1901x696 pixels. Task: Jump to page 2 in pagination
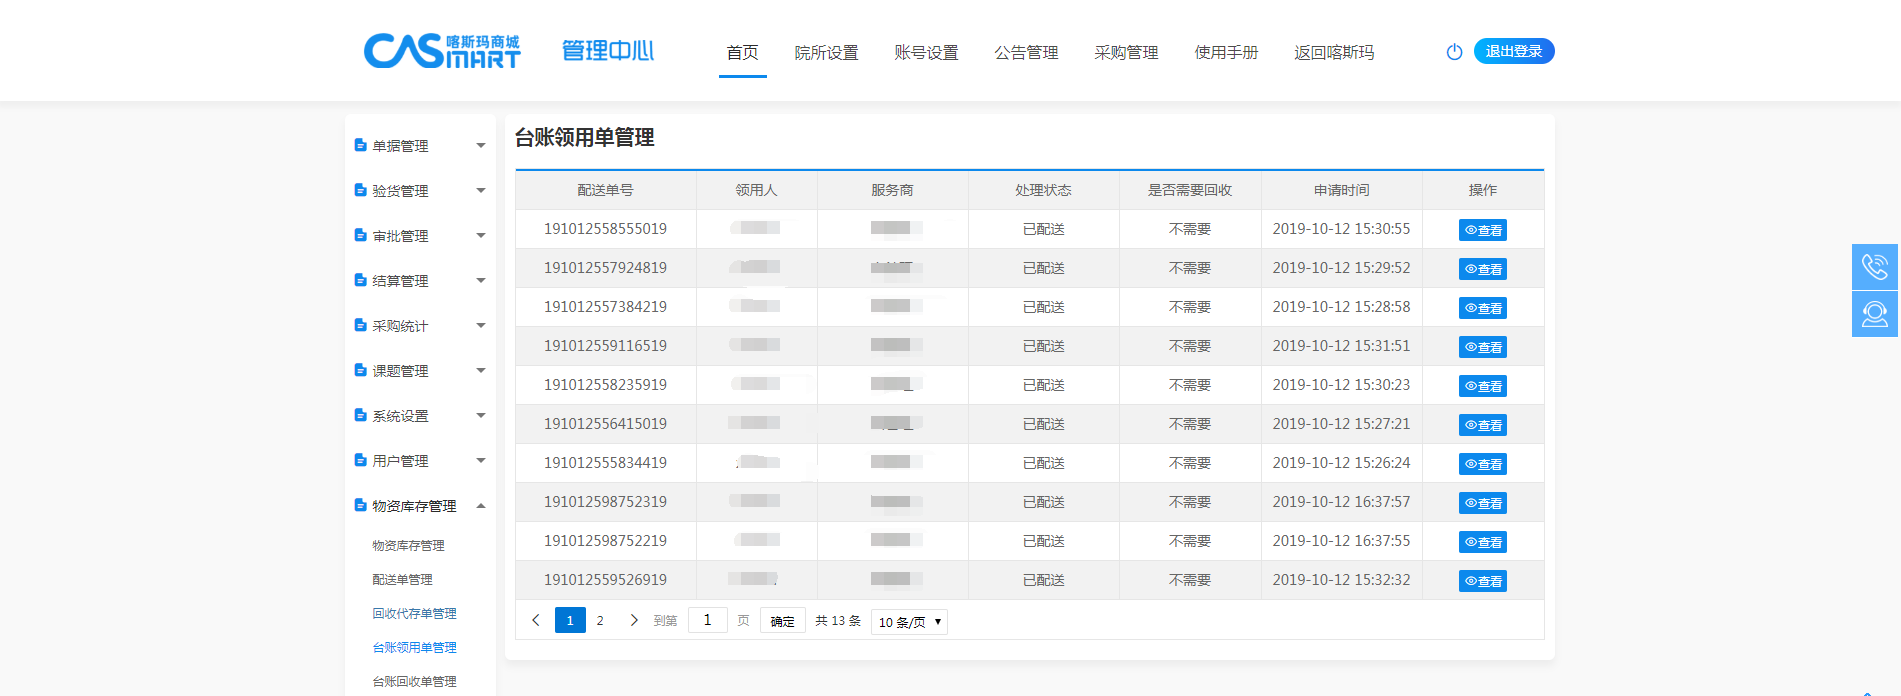click(600, 621)
